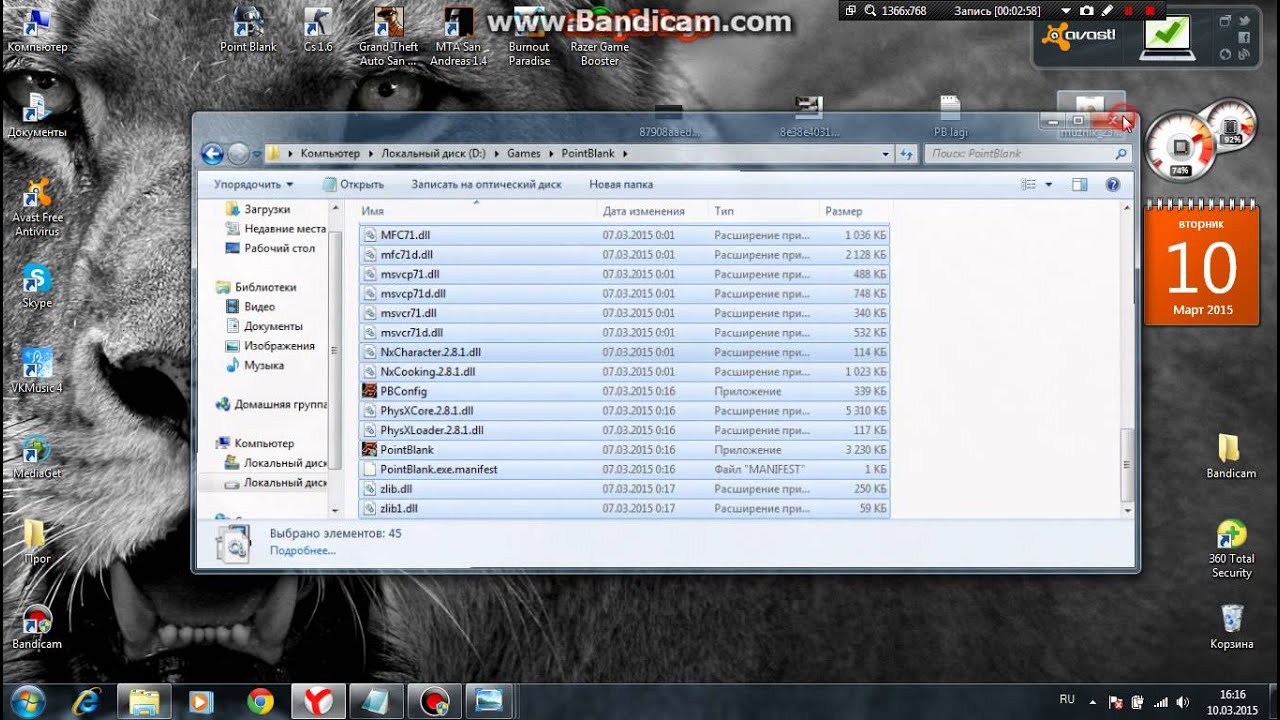This screenshot has height=720, width=1280.
Task: Launch Grand Theft Auto San Andreas shortcut
Action: [388, 36]
